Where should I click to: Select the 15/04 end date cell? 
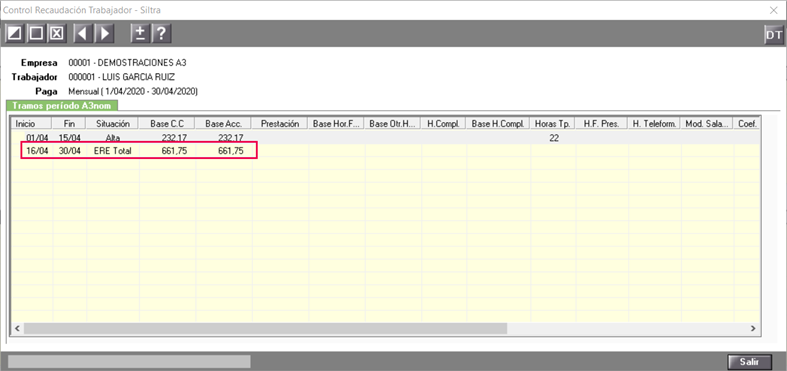69,138
